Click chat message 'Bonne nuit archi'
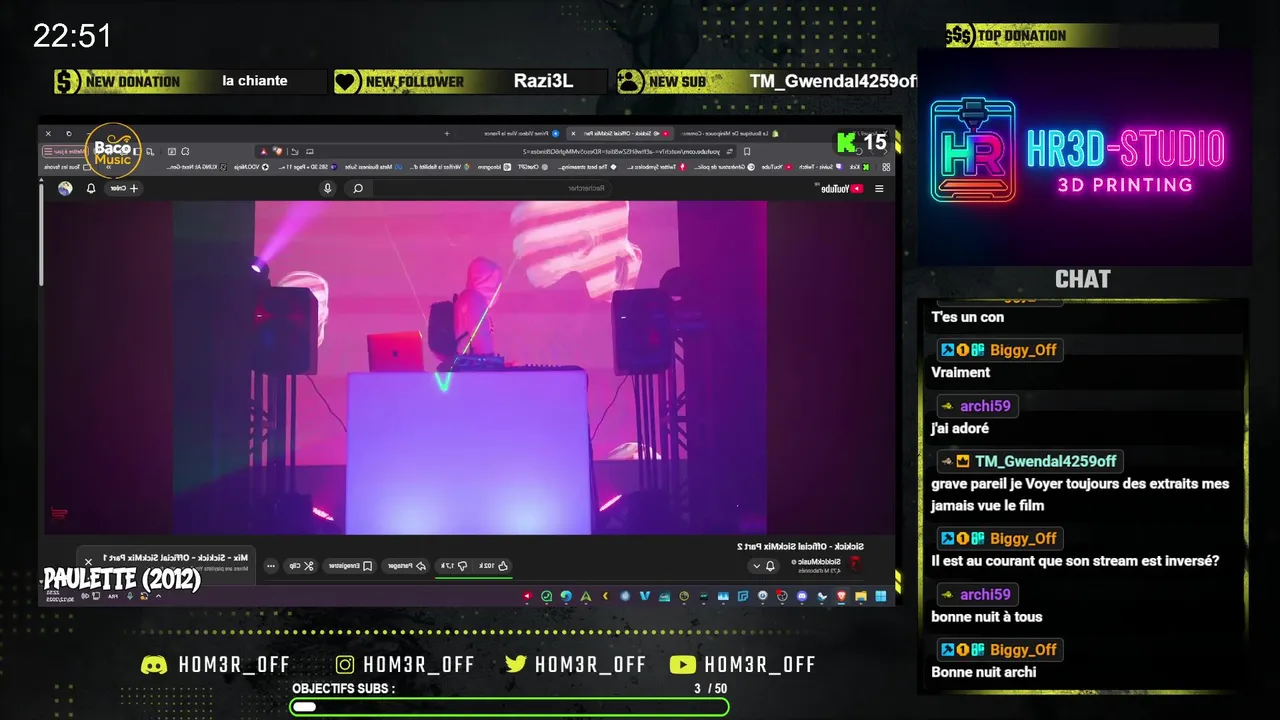The image size is (1280, 720). [983, 672]
